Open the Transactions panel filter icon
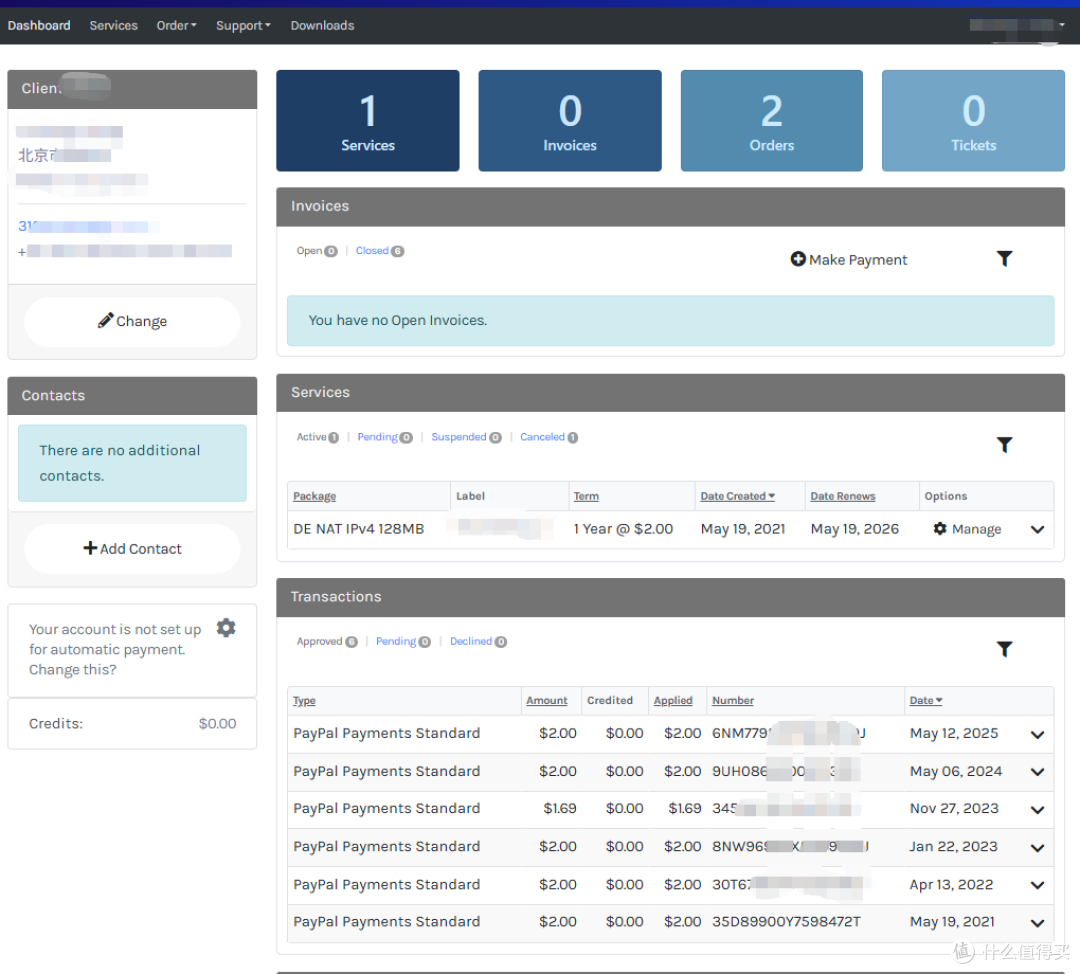The width and height of the screenshot is (1080, 974). point(1004,649)
